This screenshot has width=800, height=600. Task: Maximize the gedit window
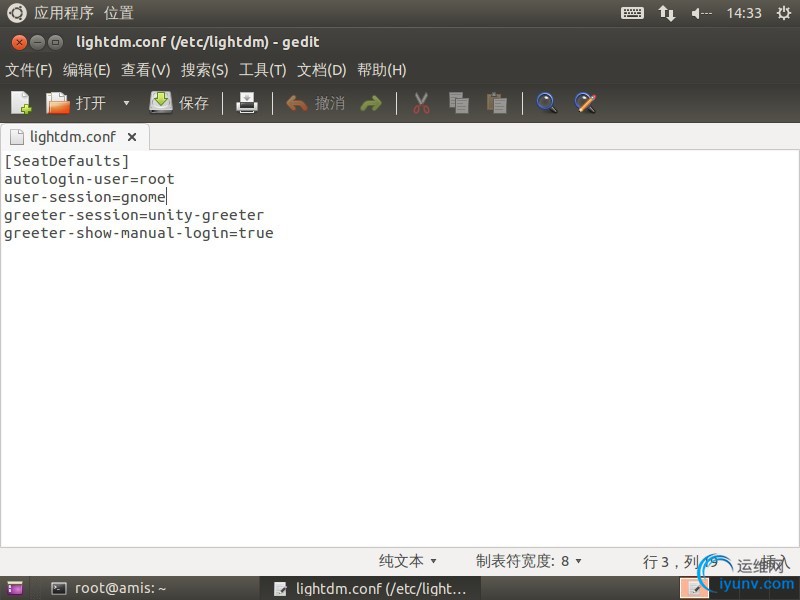55,42
